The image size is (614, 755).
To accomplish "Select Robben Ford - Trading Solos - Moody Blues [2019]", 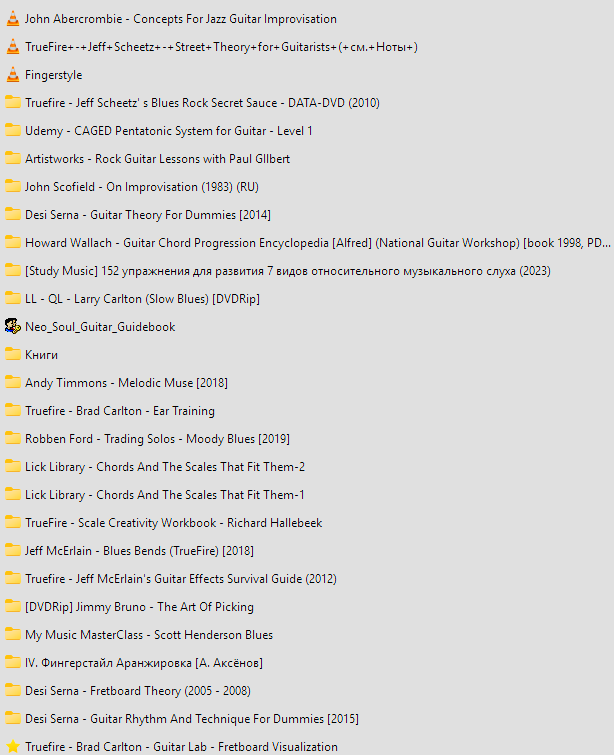I will pyautogui.click(x=157, y=439).
